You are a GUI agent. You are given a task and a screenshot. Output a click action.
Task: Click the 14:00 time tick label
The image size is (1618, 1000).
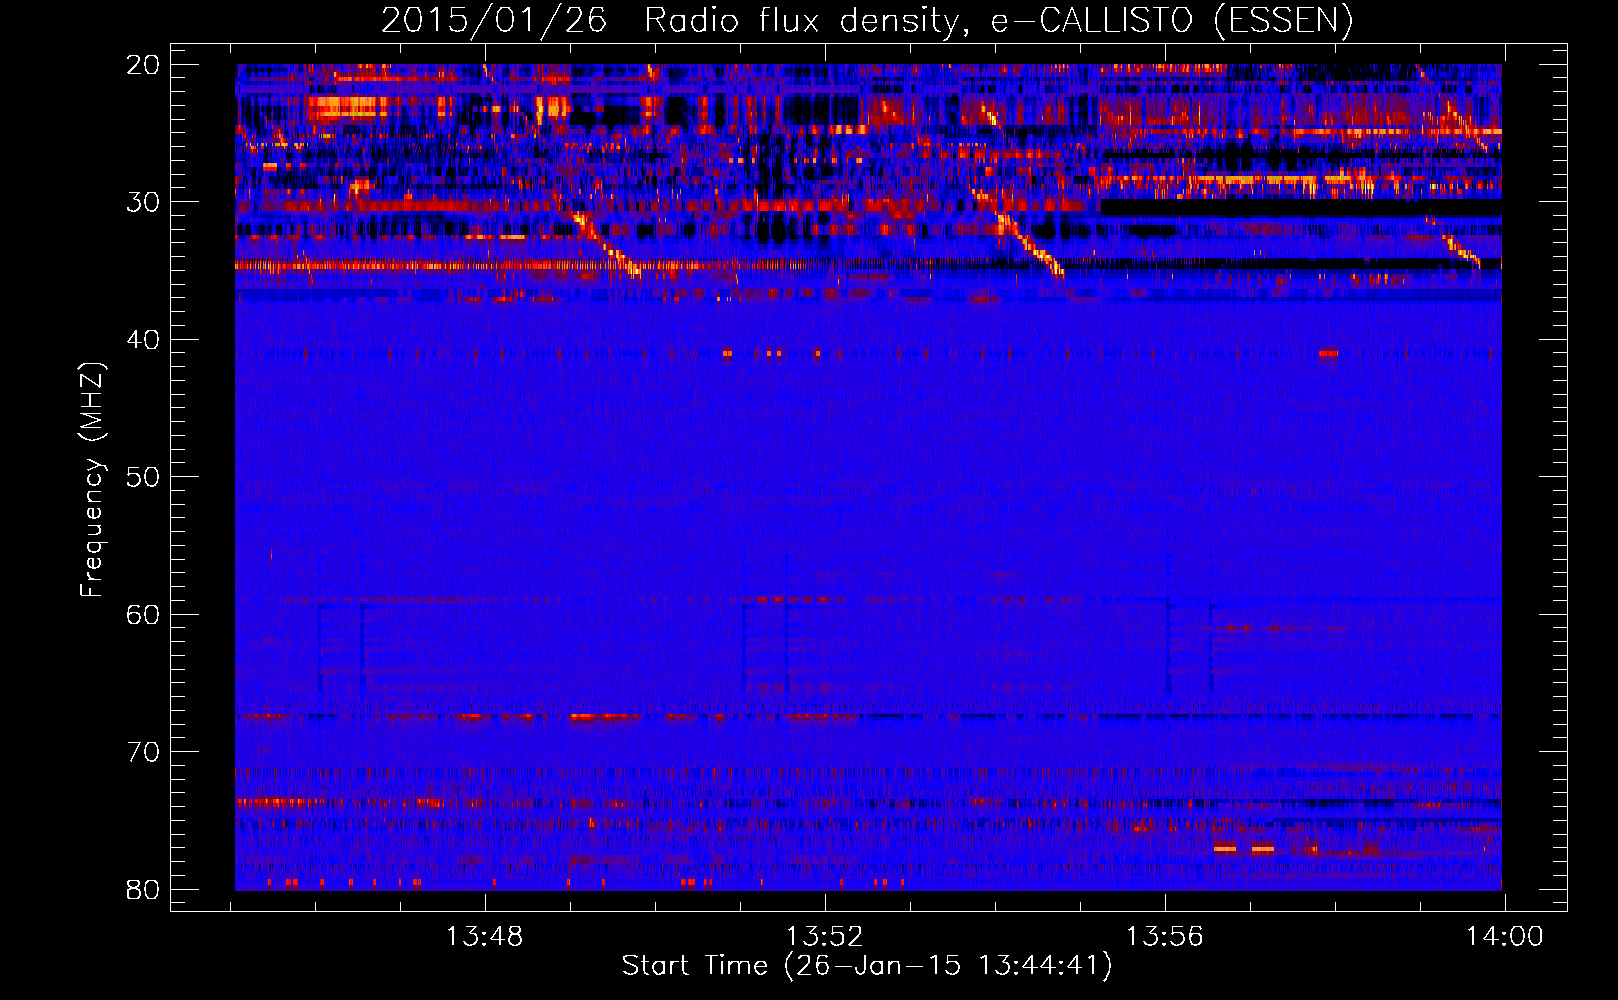(1505, 937)
